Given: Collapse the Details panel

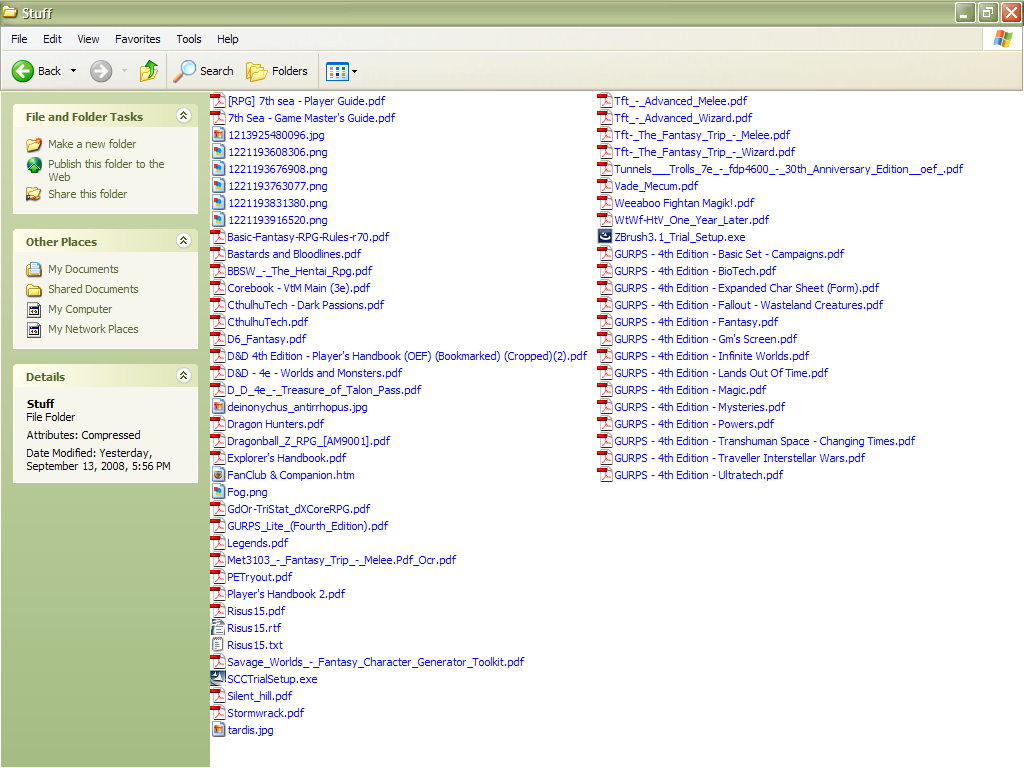Looking at the screenshot, I should pyautogui.click(x=184, y=376).
